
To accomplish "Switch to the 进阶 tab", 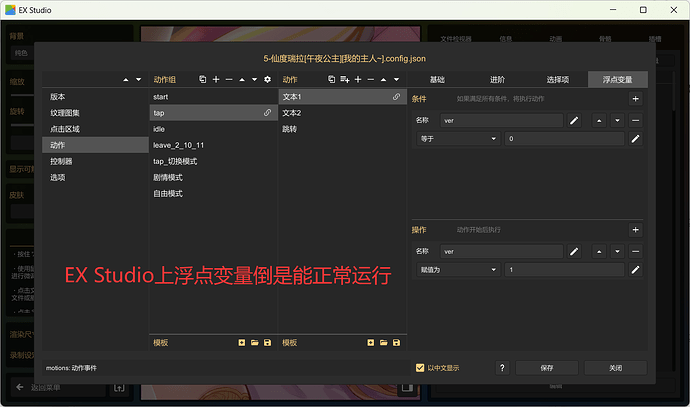I will (497, 79).
